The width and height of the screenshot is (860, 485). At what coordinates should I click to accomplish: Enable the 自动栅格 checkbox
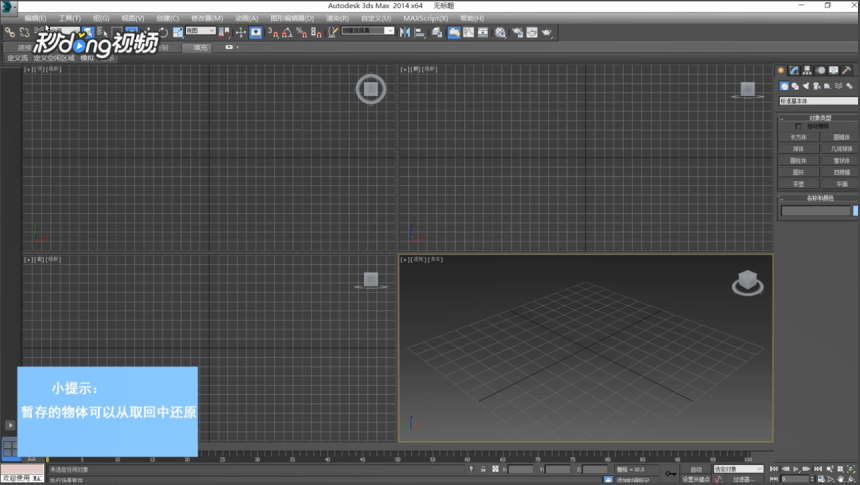pyautogui.click(x=798, y=126)
